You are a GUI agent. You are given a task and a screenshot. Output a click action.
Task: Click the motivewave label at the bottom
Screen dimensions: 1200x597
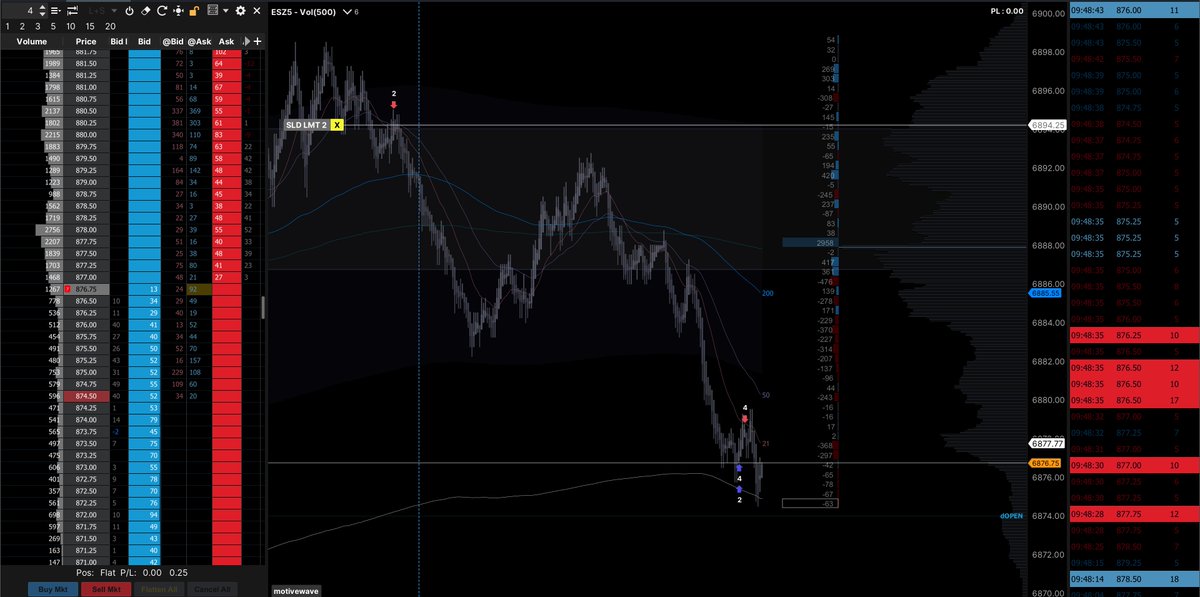pos(297,590)
